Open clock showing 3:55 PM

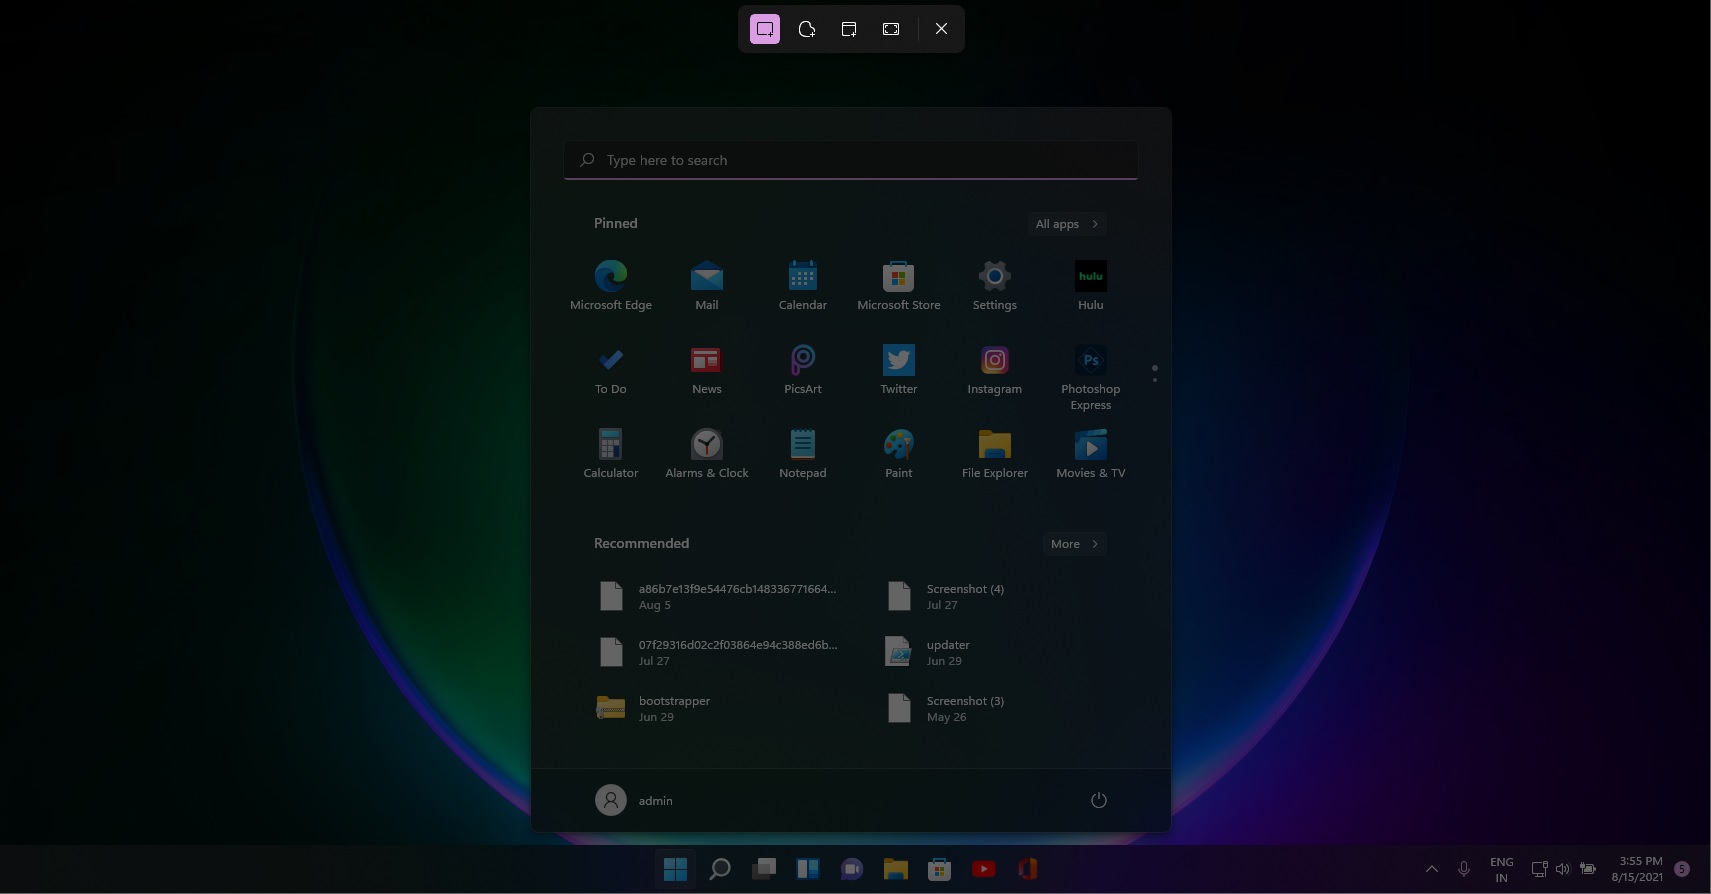(x=1637, y=869)
